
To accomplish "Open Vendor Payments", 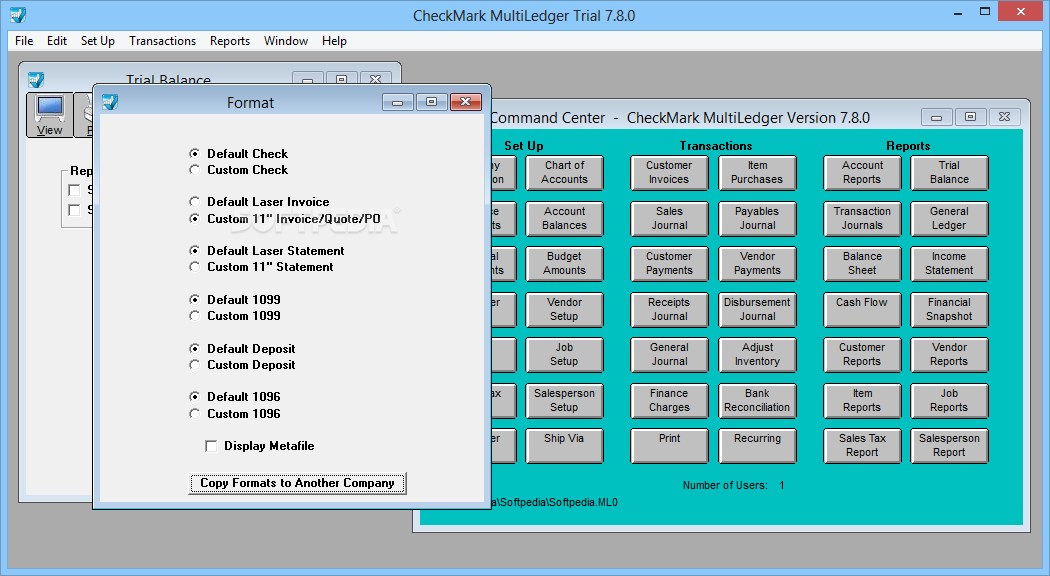I will click(757, 264).
